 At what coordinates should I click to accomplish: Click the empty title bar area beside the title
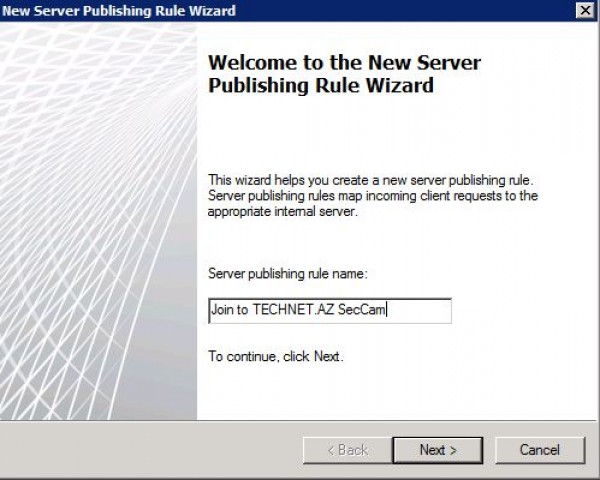click(x=400, y=11)
